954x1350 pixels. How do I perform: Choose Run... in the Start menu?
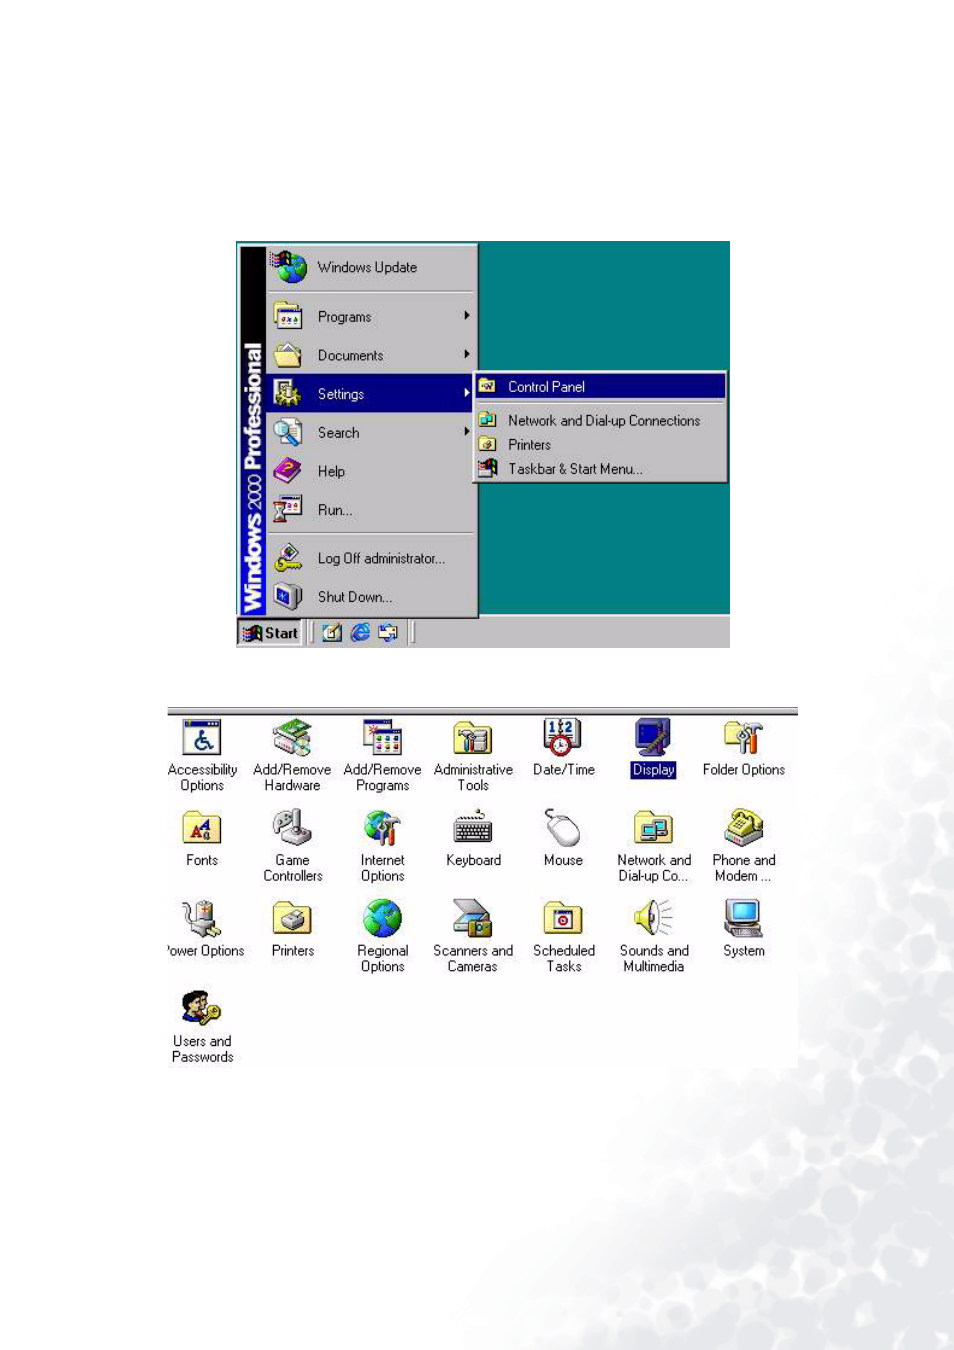[x=371, y=510]
